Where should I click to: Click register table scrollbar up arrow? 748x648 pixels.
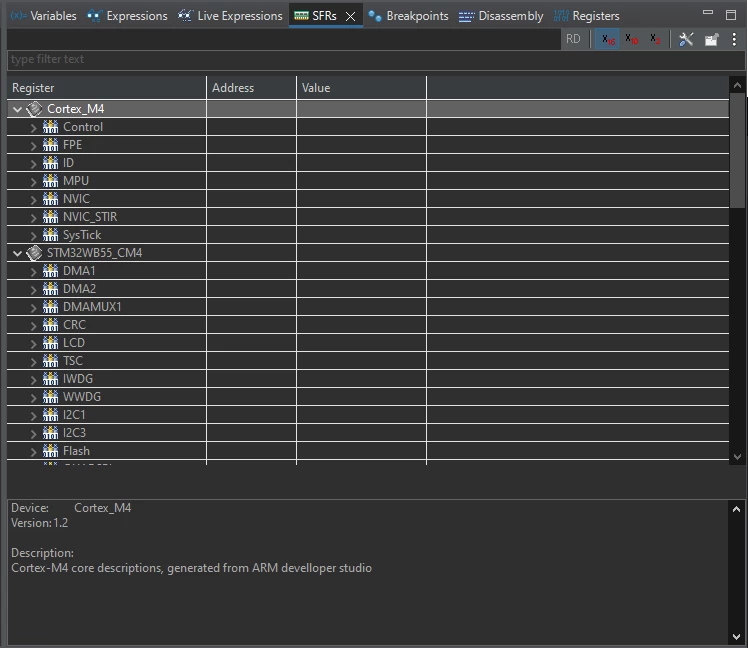(737, 85)
